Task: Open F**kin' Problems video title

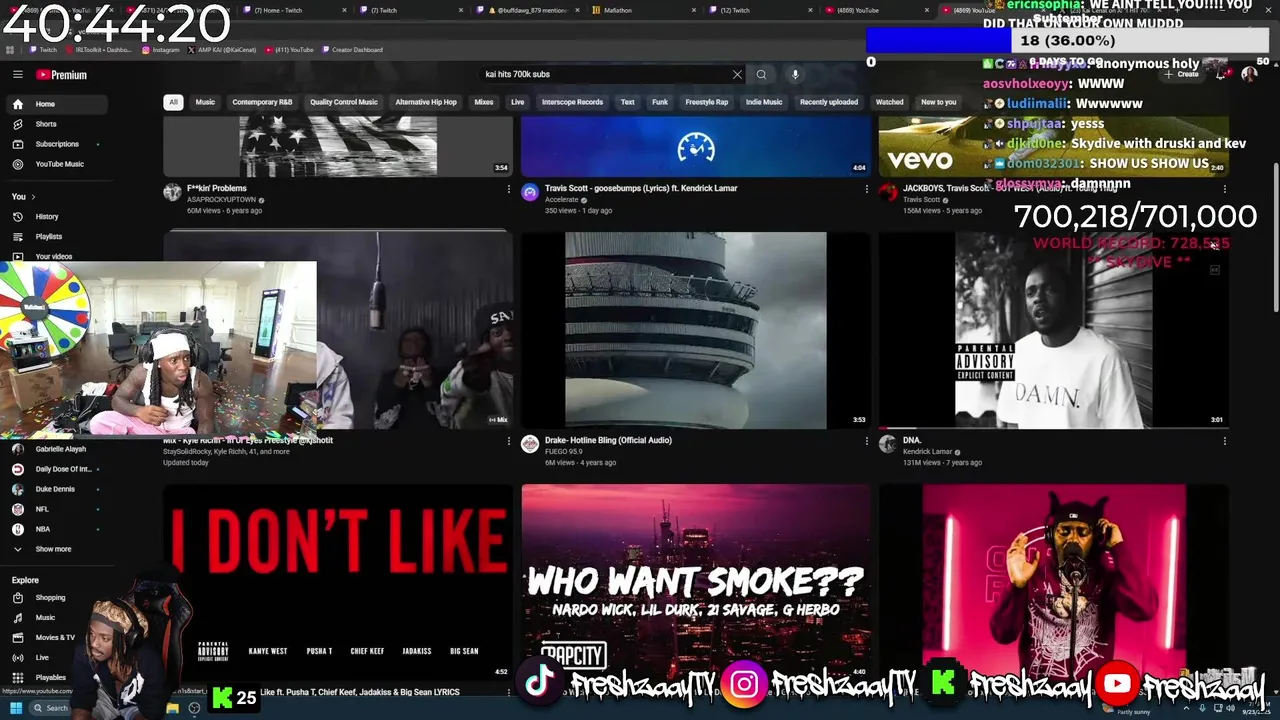Action: (217, 188)
